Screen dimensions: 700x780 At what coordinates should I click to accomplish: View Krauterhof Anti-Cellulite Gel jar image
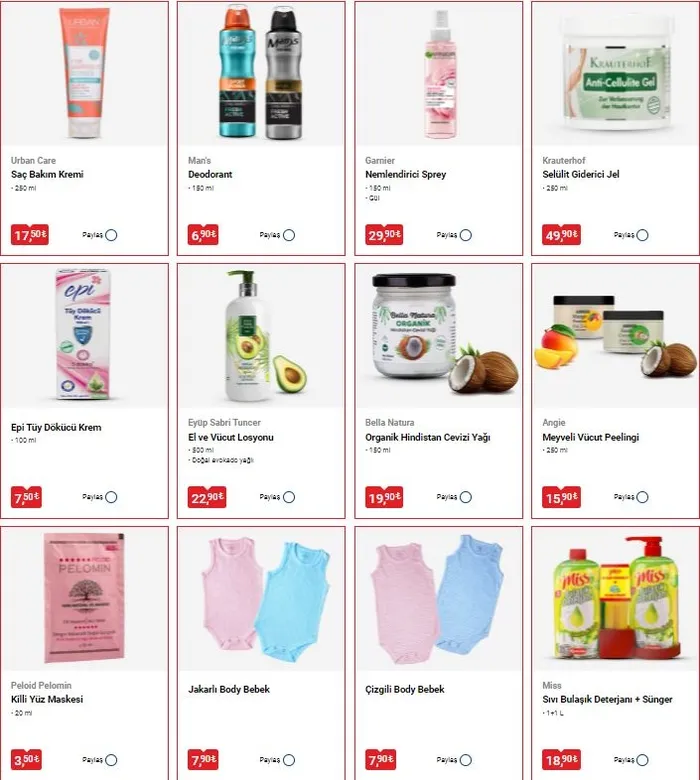(x=615, y=74)
